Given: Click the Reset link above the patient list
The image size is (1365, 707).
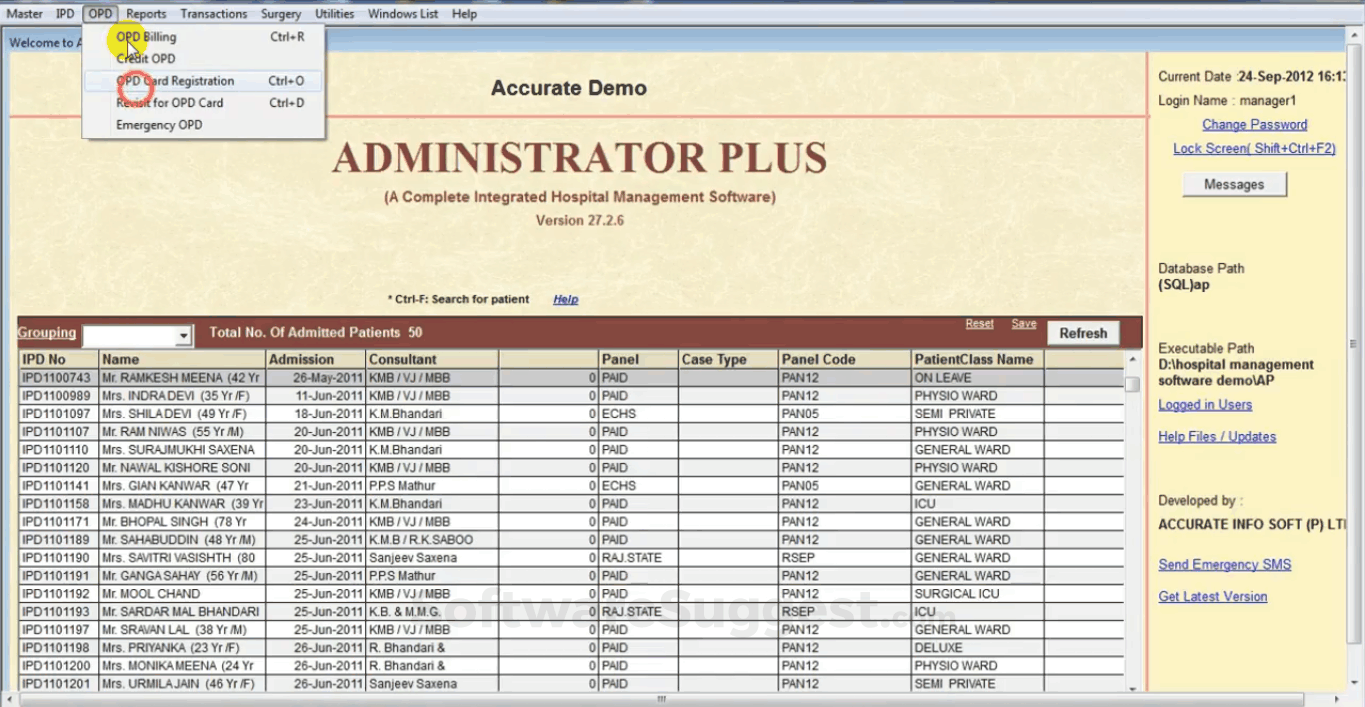Looking at the screenshot, I should coord(979,323).
